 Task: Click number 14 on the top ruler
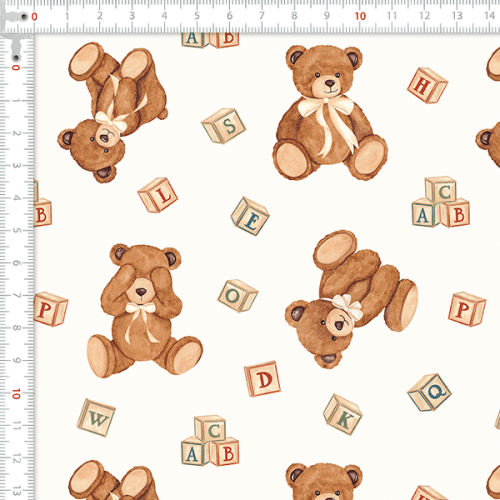[489, 16]
